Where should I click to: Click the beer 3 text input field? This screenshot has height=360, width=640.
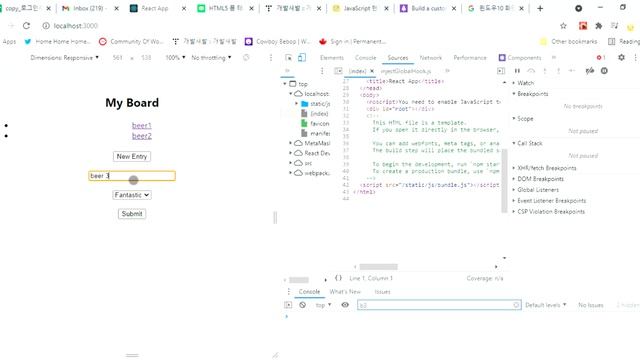(x=132, y=176)
